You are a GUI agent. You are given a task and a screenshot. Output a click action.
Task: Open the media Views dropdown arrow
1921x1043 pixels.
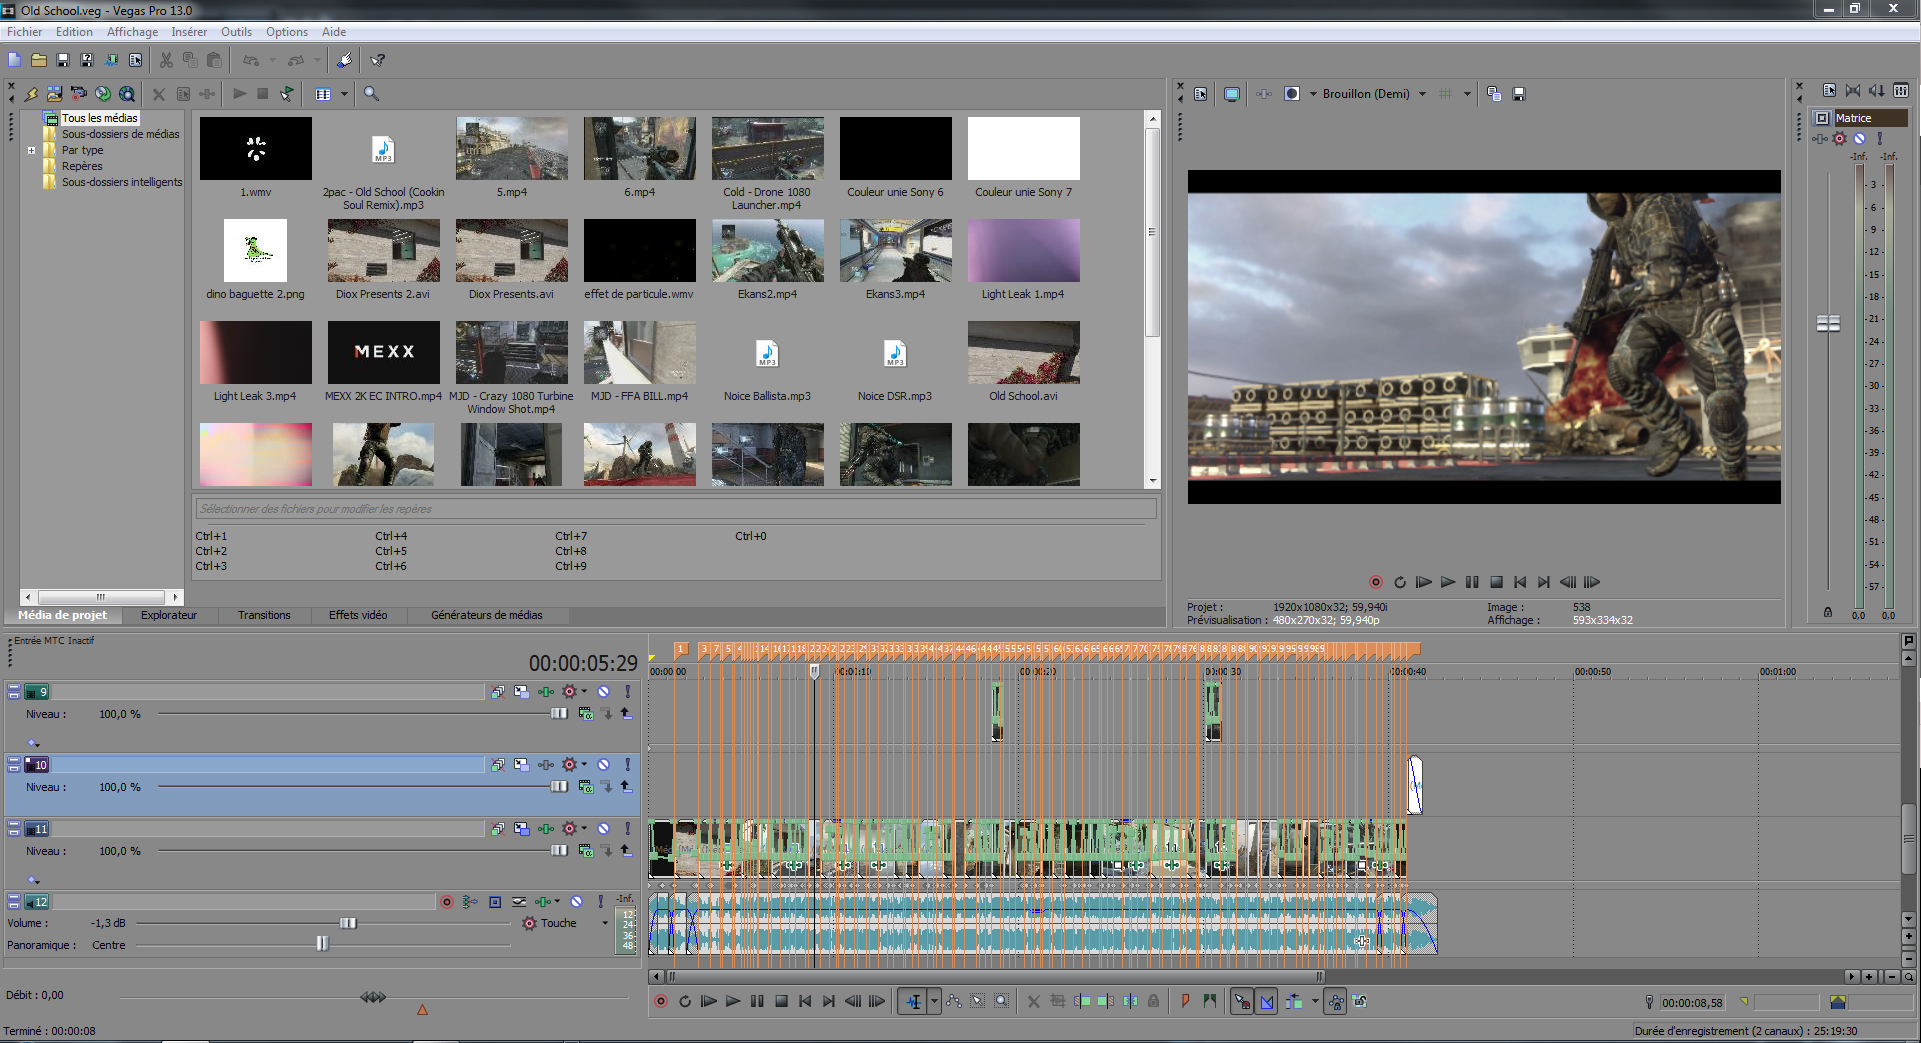pos(344,94)
